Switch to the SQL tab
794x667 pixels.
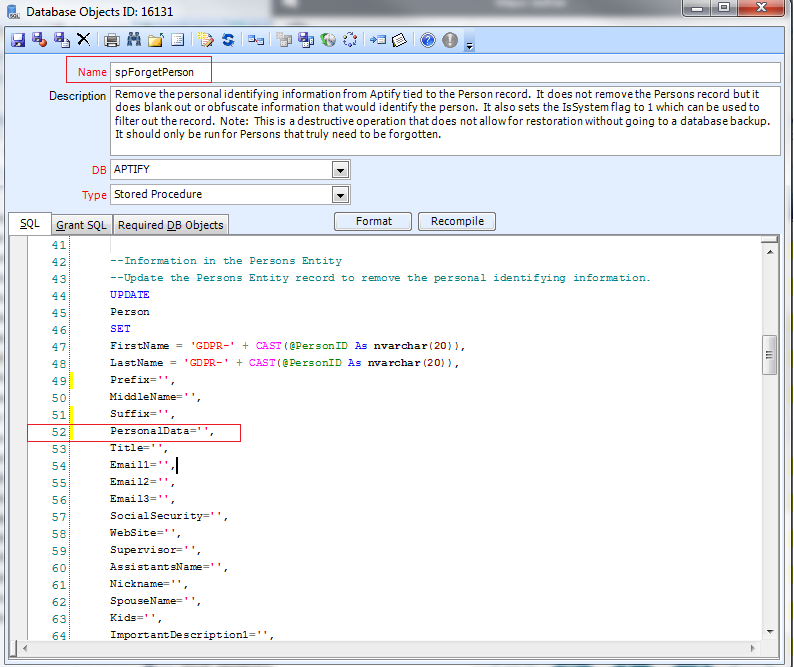click(30, 223)
